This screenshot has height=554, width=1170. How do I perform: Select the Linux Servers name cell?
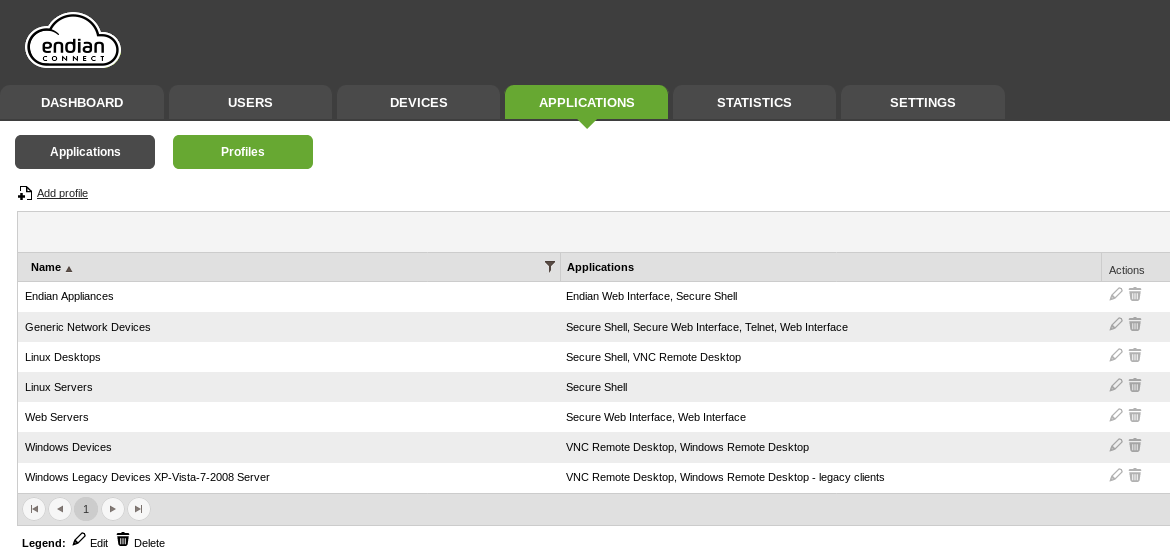(289, 388)
